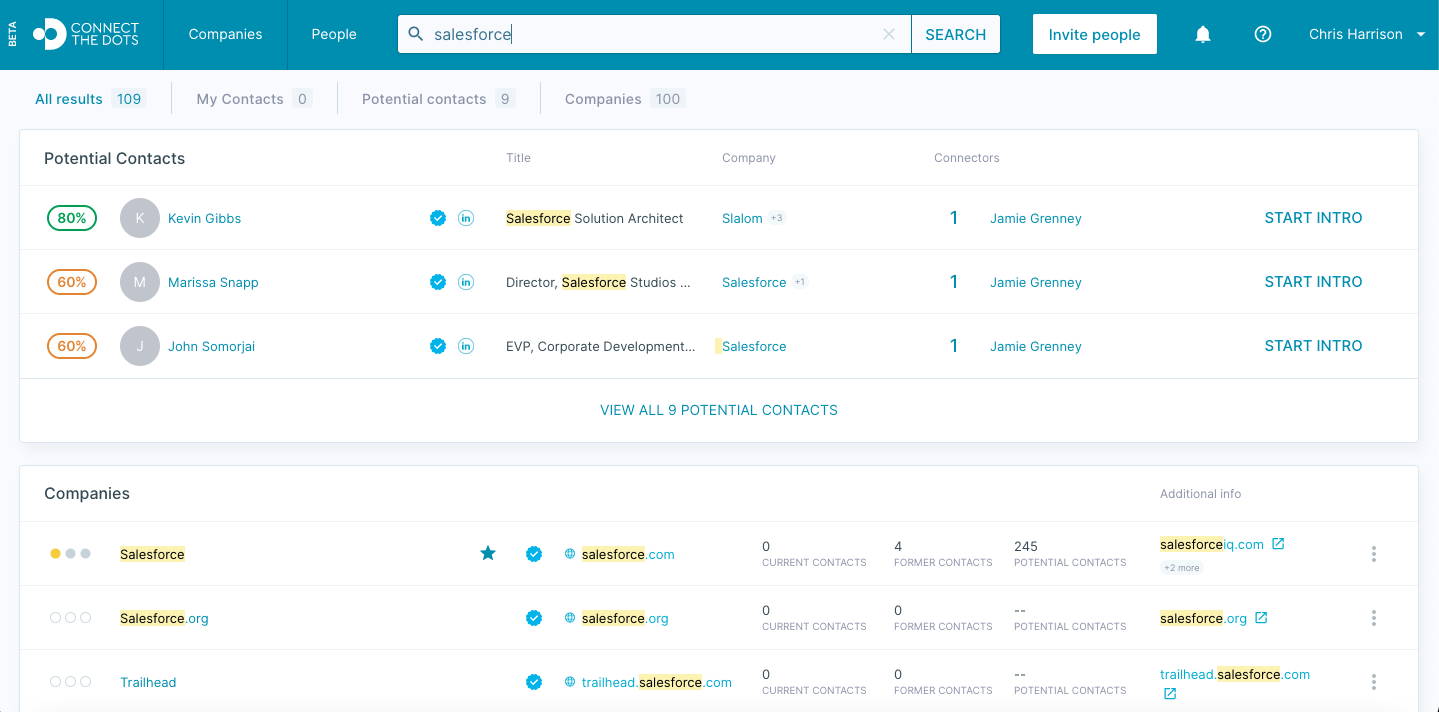This screenshot has width=1439, height=712.
Task: Open John Somorjai LinkedIn icon
Action: pyautogui.click(x=466, y=346)
